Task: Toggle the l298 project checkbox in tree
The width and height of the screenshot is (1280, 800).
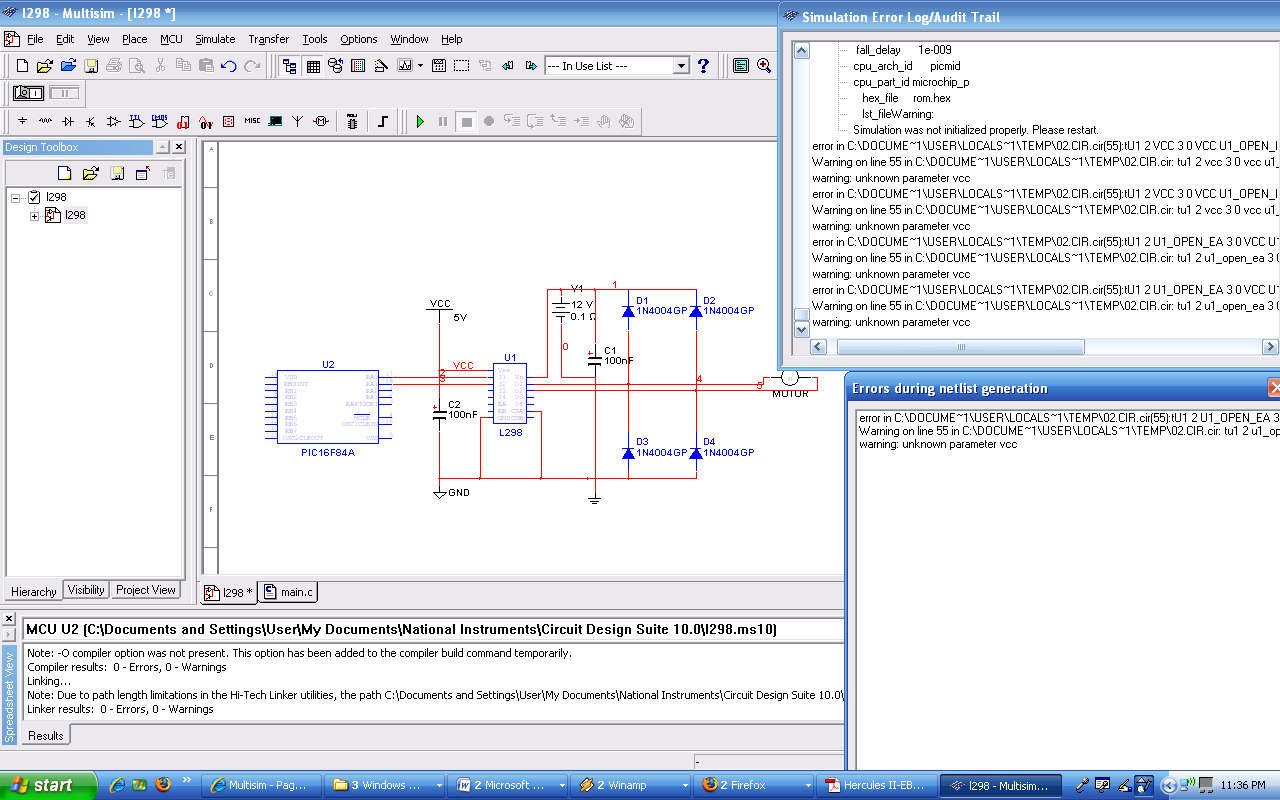Action: (35, 197)
